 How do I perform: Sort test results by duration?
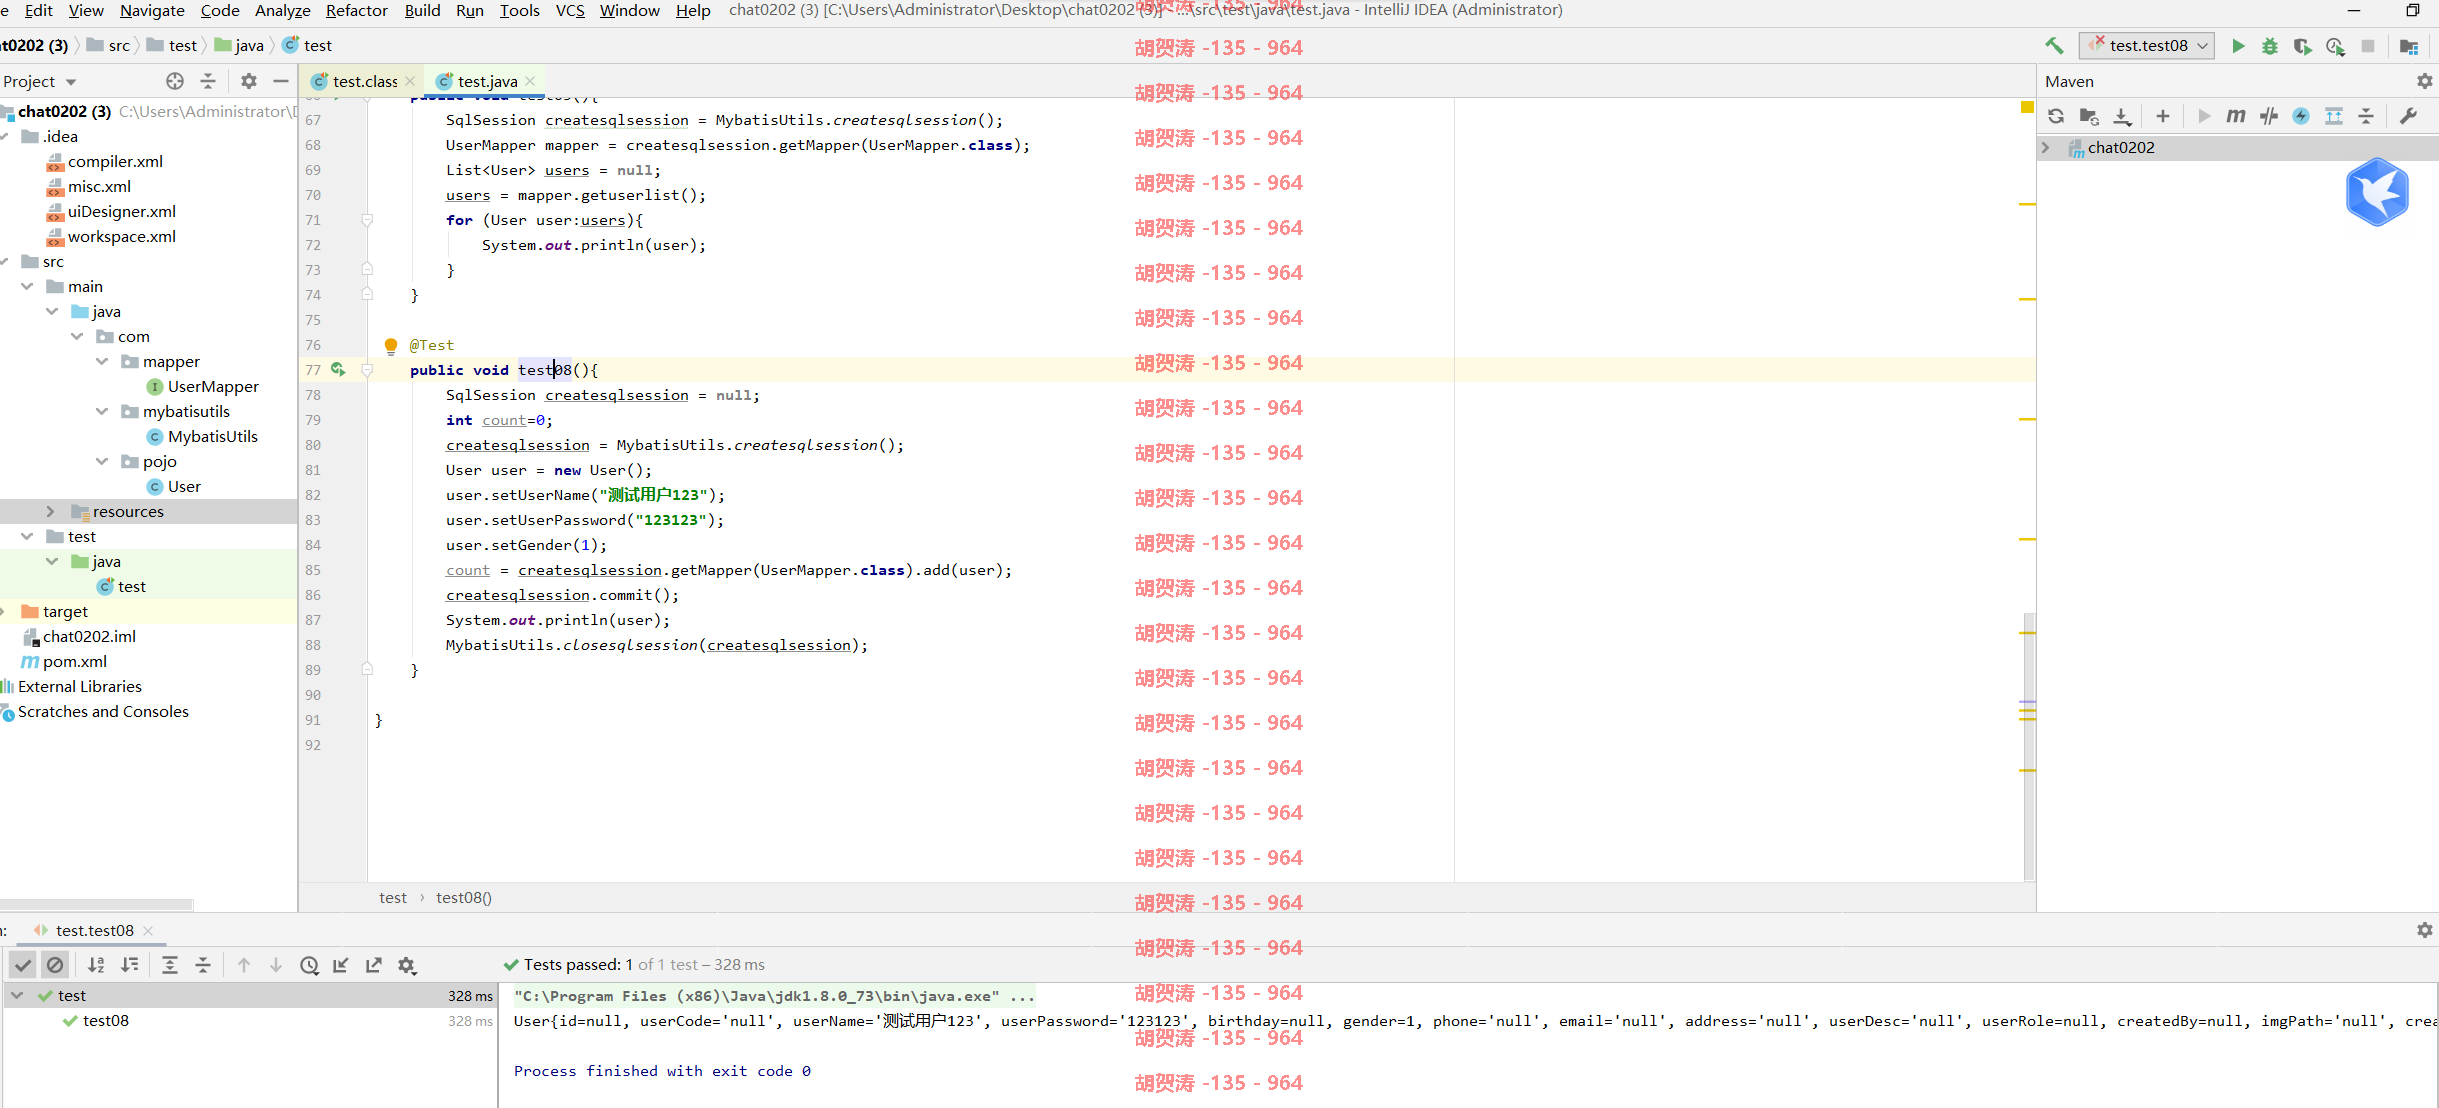[130, 965]
